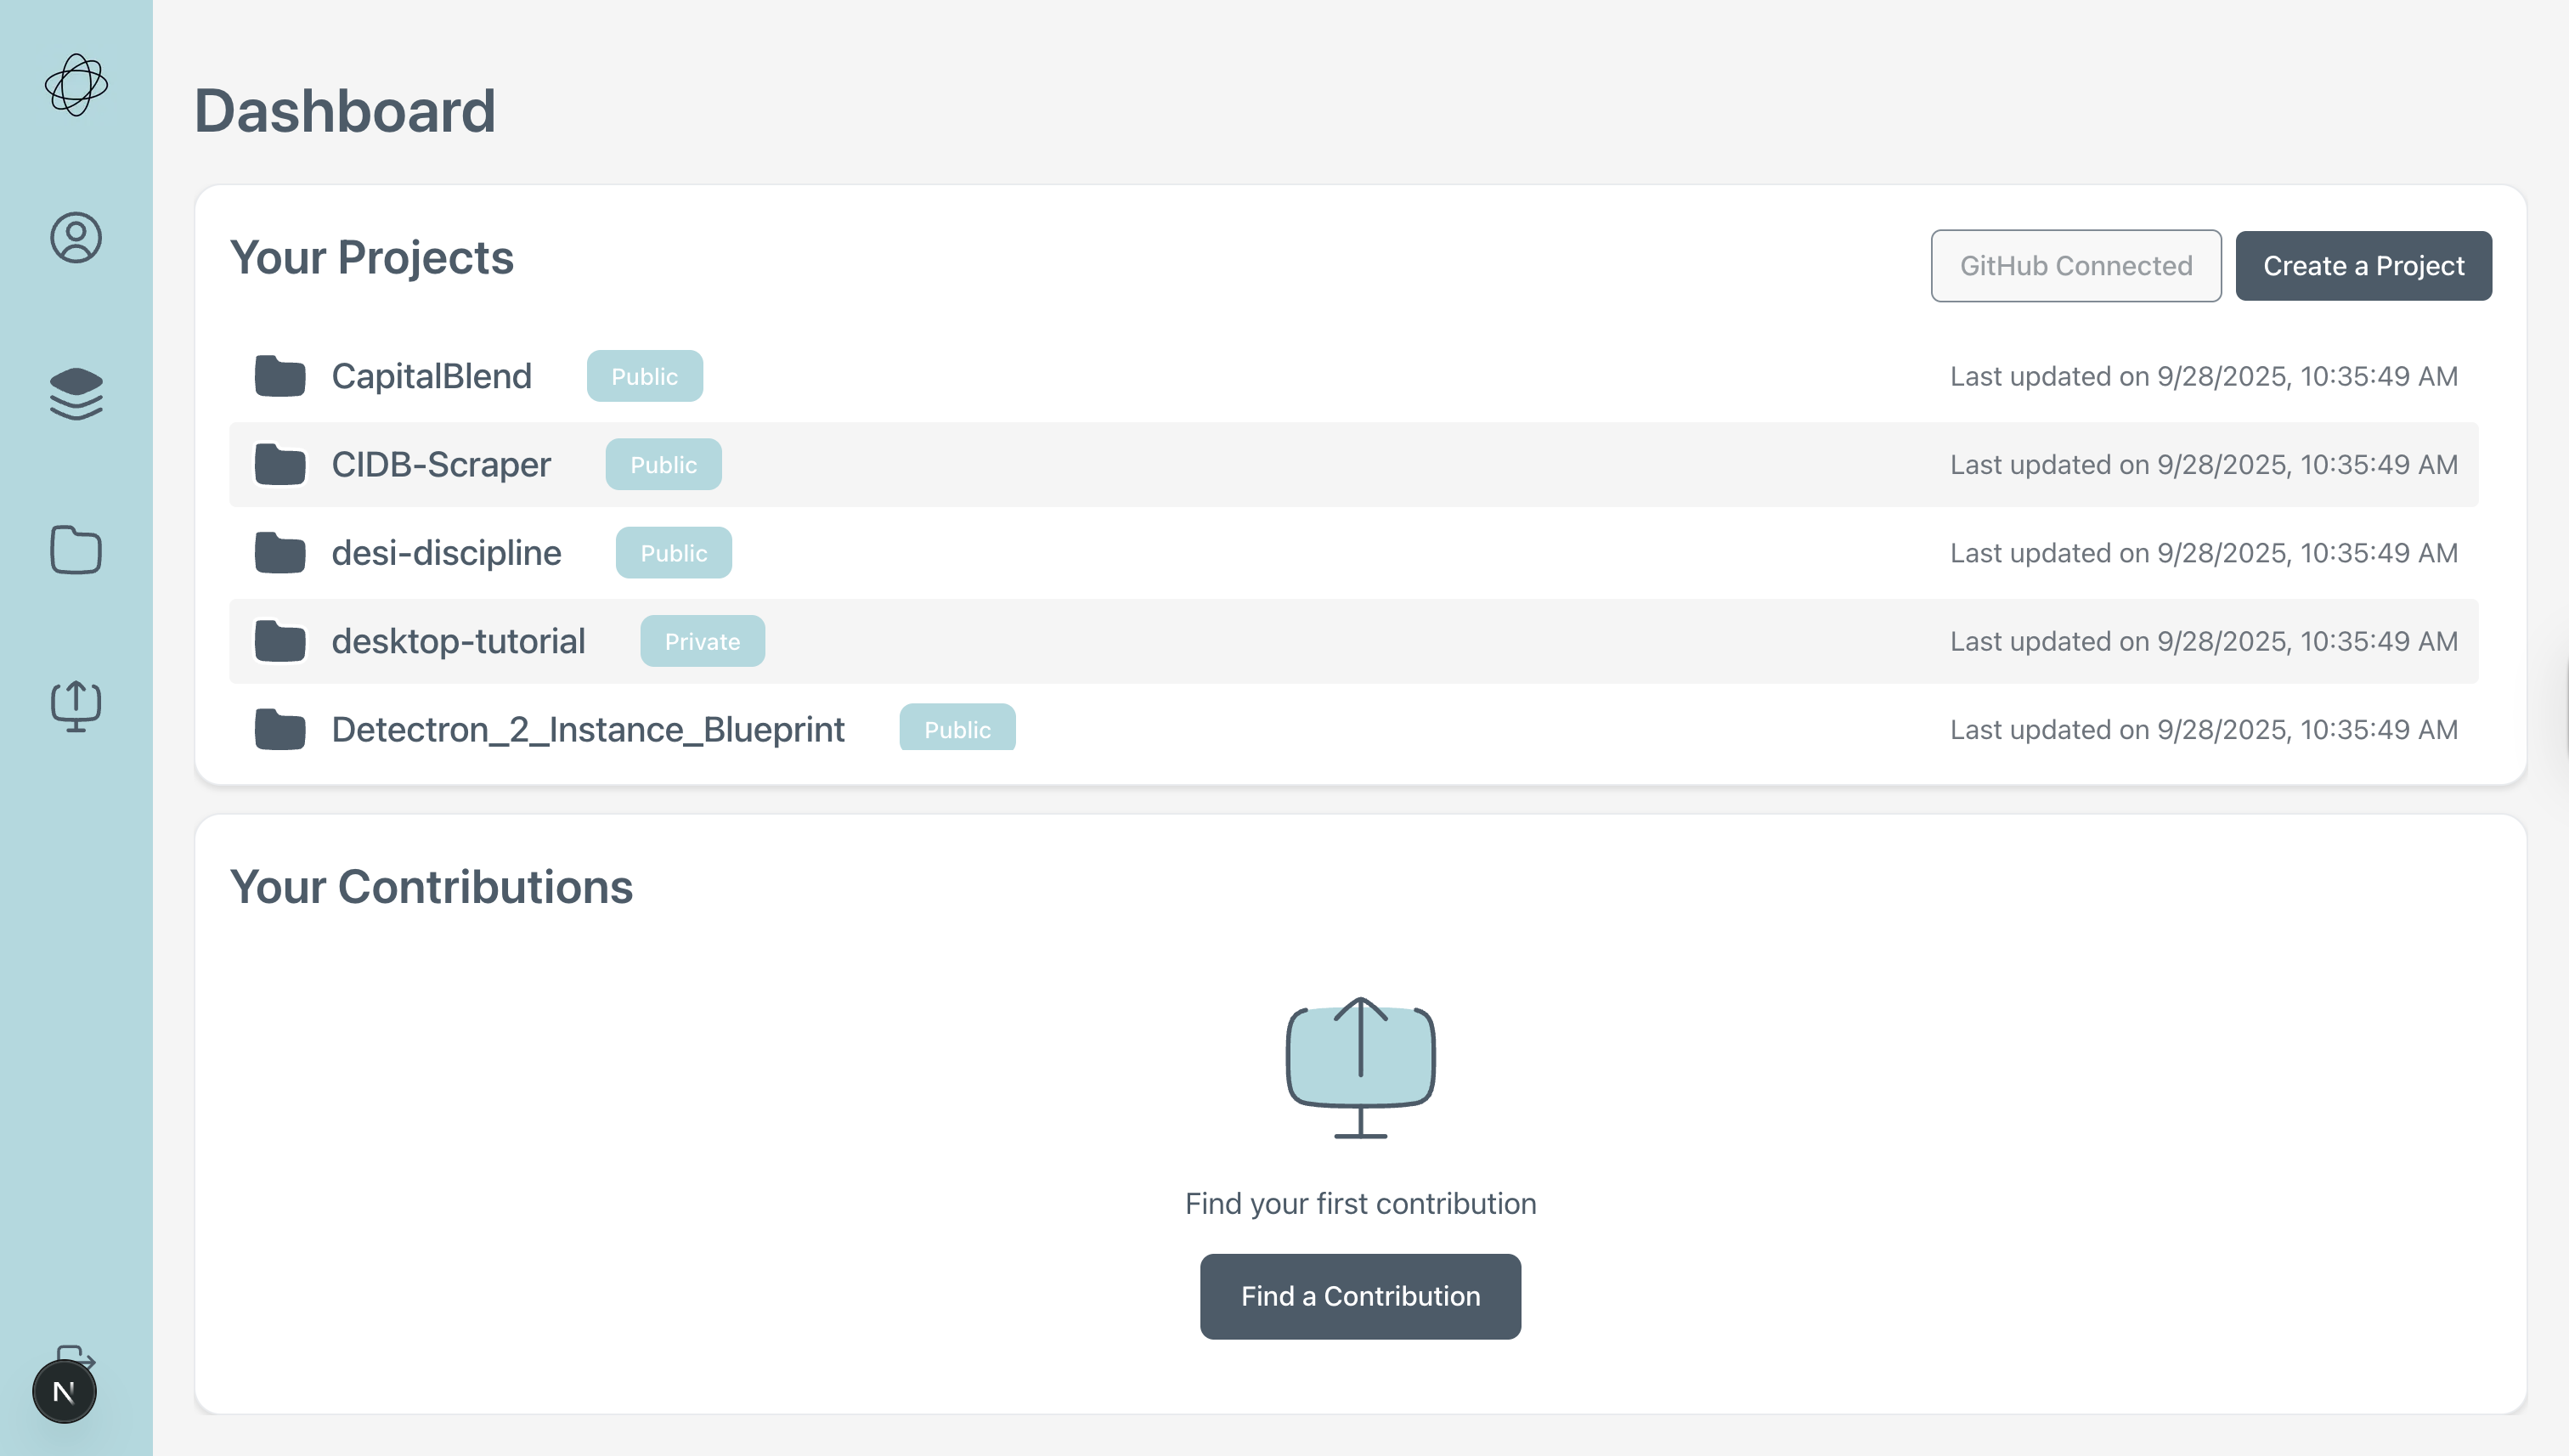Screen dimensions: 2569x1456
Task: Click the Public badge beside CIDB-Scraper
Action: [x=663, y=465]
